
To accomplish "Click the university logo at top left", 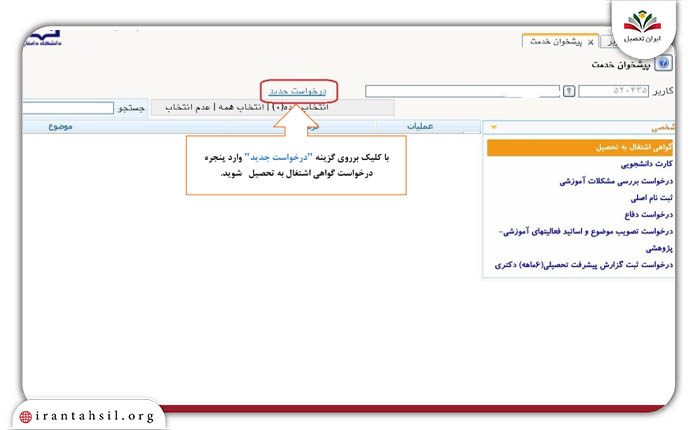I will (43, 38).
